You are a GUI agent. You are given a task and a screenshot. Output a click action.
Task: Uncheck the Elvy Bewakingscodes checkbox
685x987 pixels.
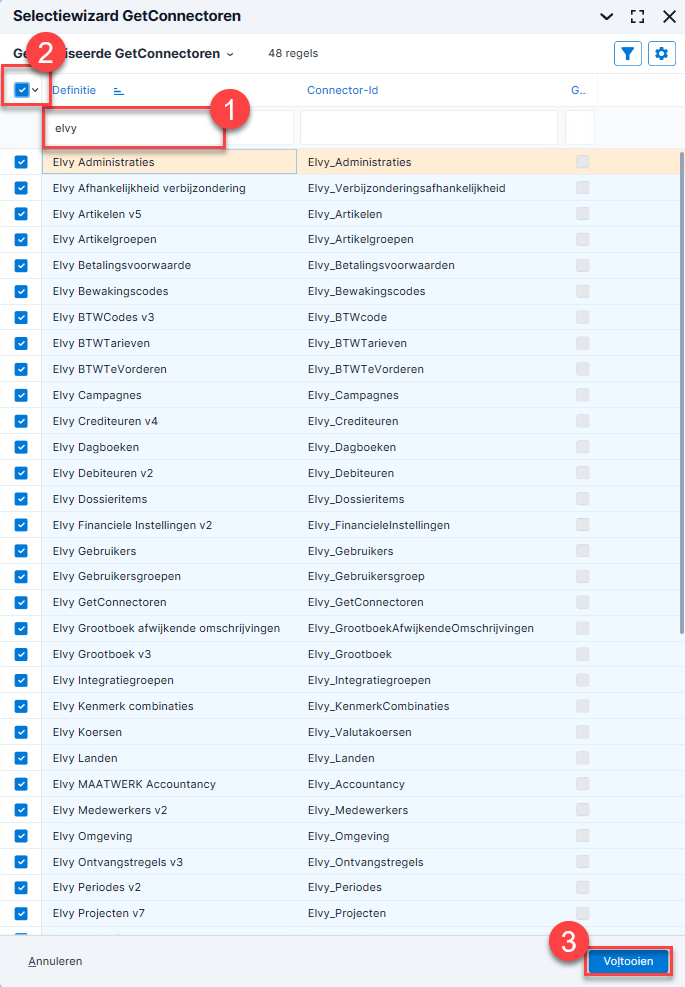tap(21, 291)
